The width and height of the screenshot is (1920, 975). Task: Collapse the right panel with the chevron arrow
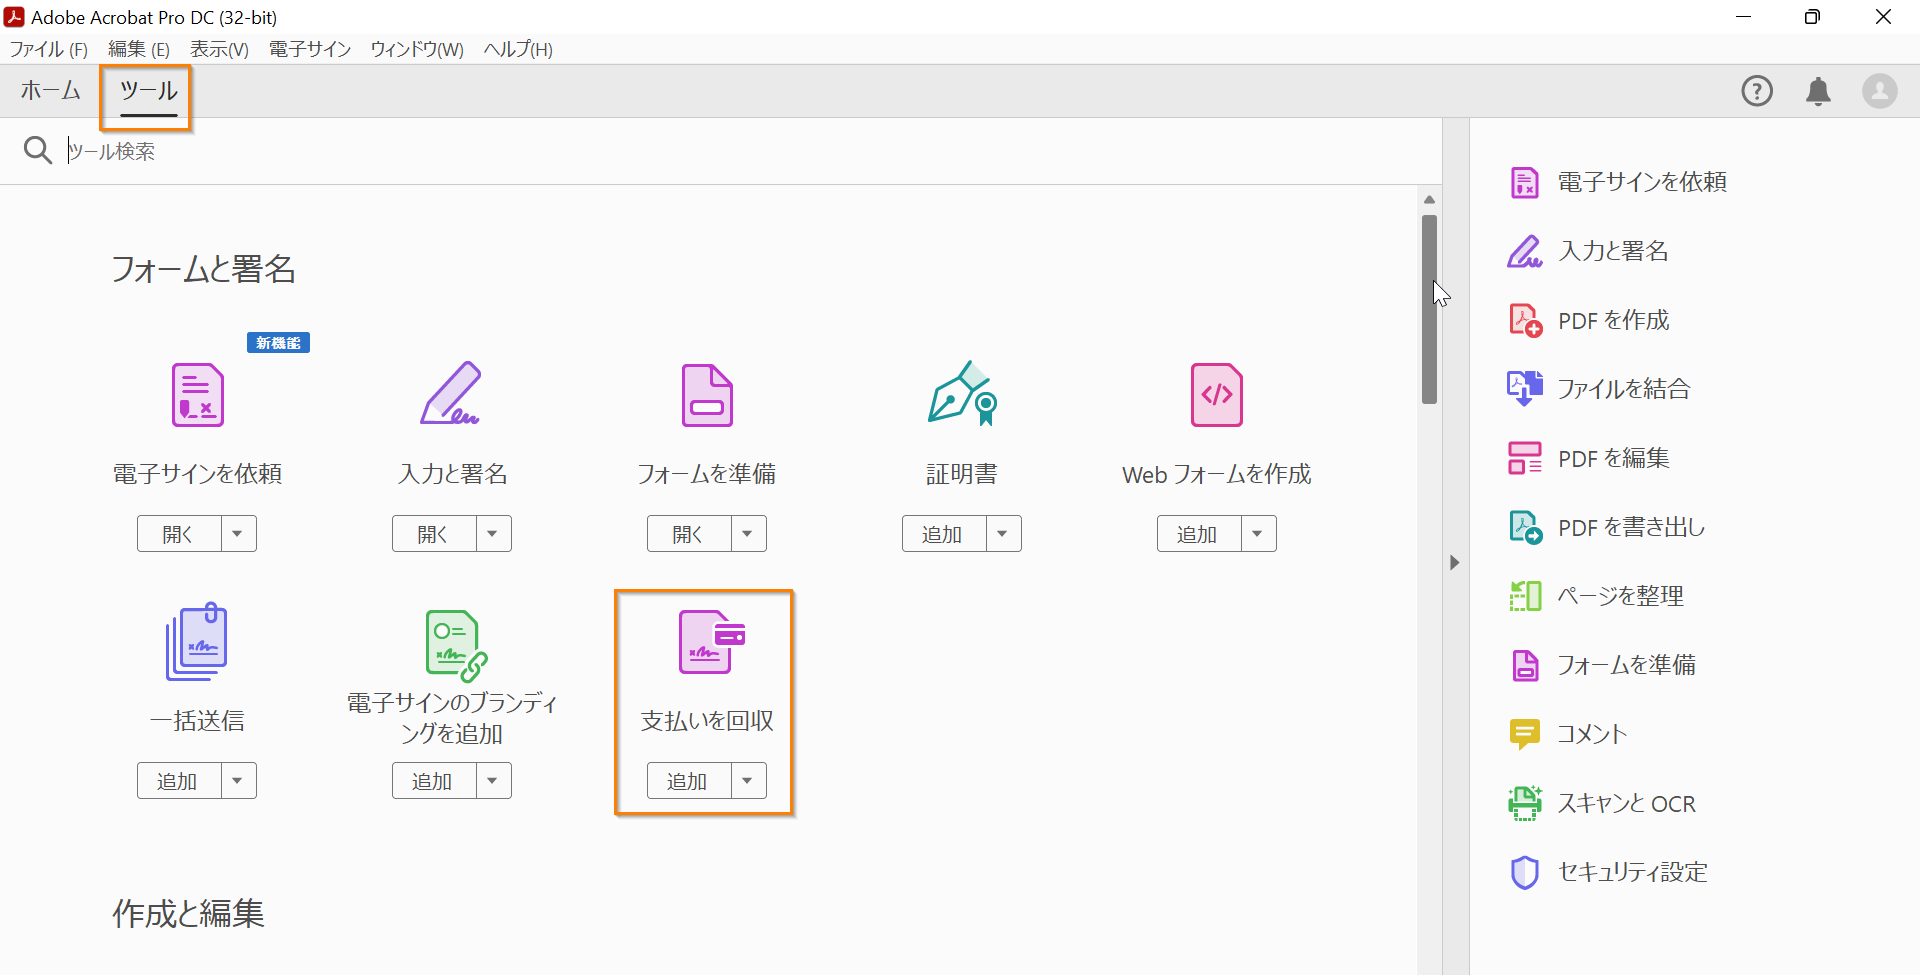1455,562
